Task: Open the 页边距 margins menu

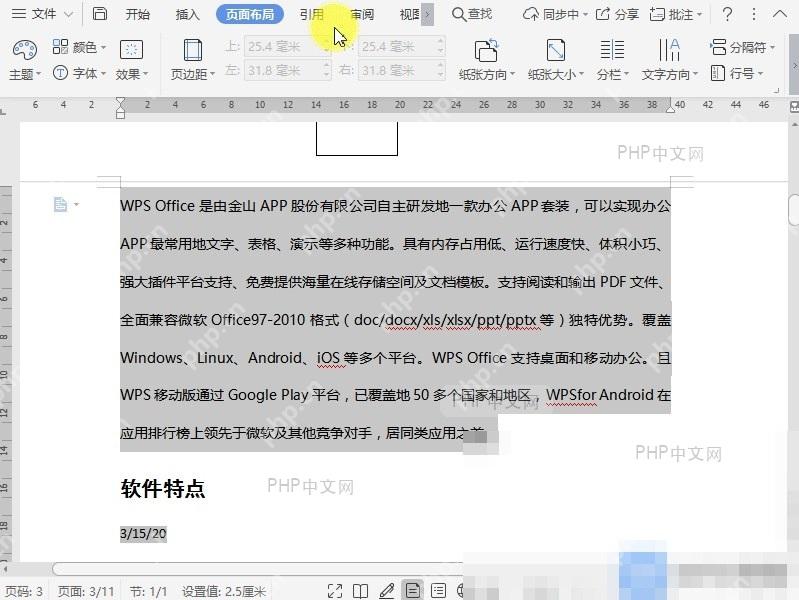Action: pyautogui.click(x=193, y=60)
